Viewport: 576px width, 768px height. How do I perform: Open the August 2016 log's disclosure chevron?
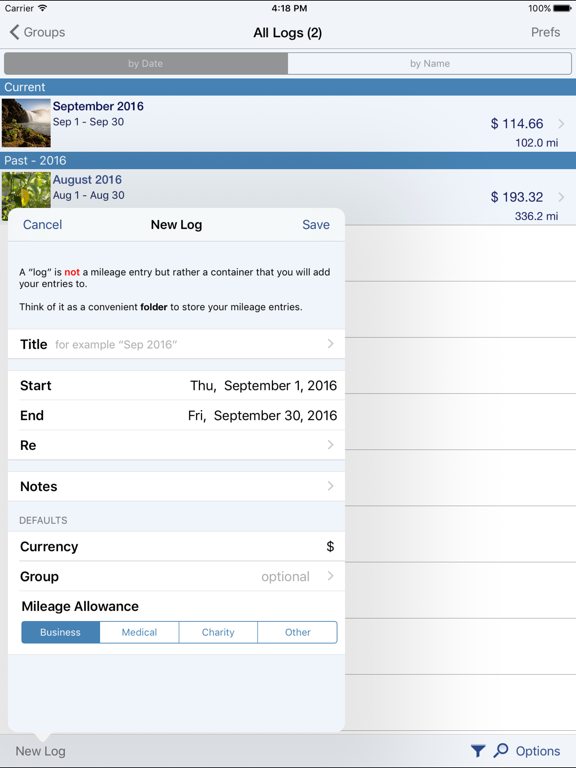pyautogui.click(x=561, y=197)
